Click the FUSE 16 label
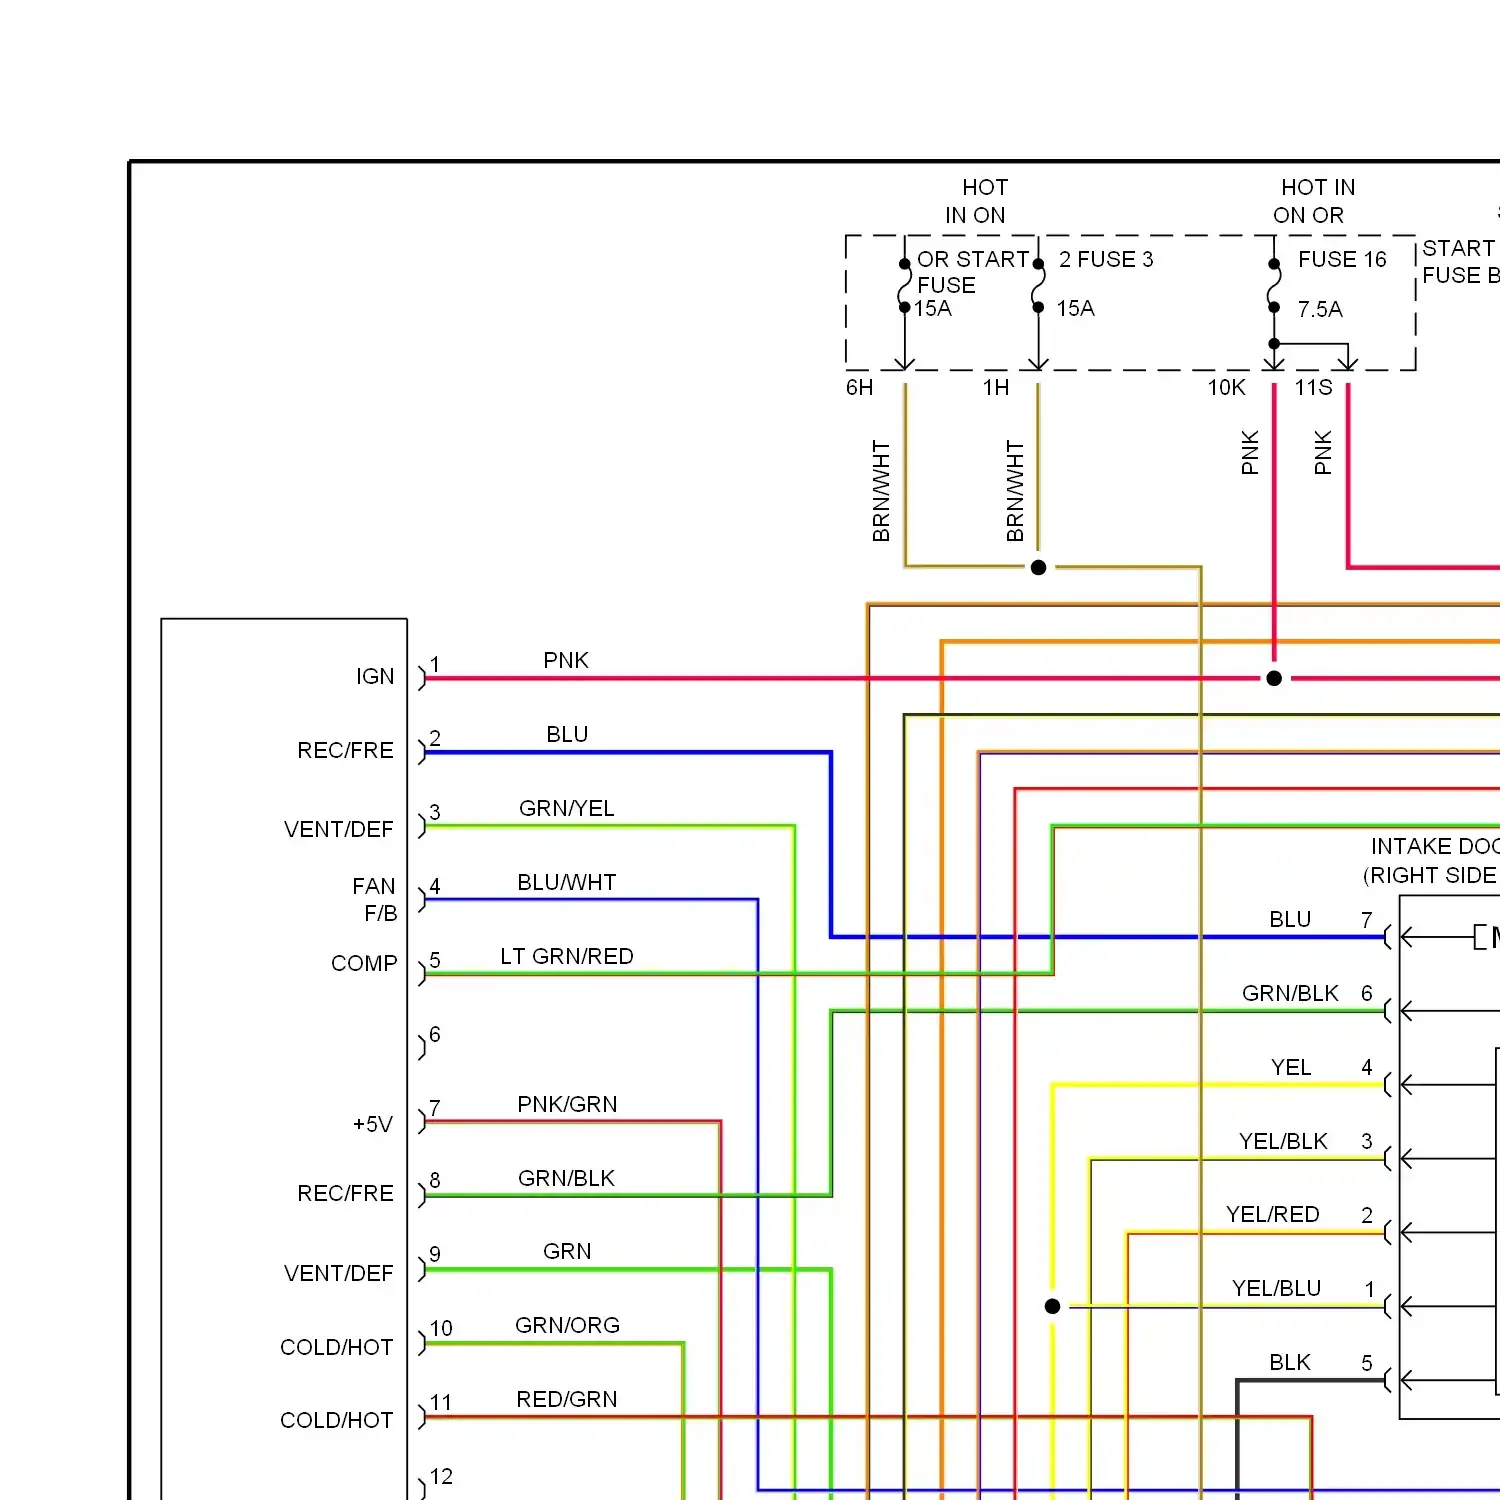The image size is (1500, 1500). tap(1343, 260)
